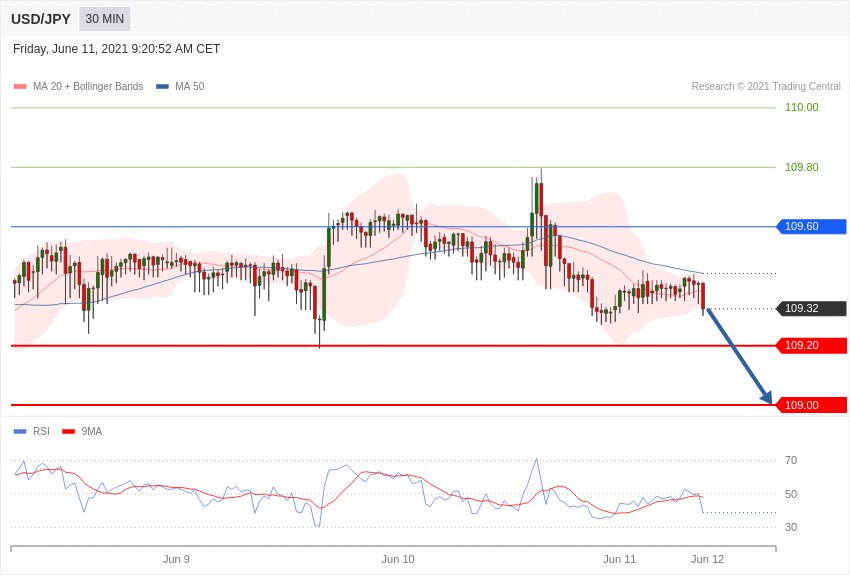Click the red 9MA legend swatch
850x576 pixels.
(68, 431)
